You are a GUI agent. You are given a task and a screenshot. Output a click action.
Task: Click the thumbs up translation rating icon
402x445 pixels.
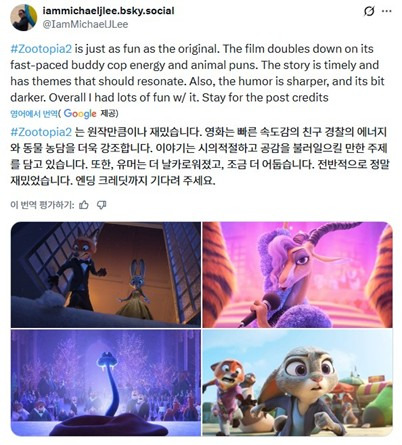(84, 205)
